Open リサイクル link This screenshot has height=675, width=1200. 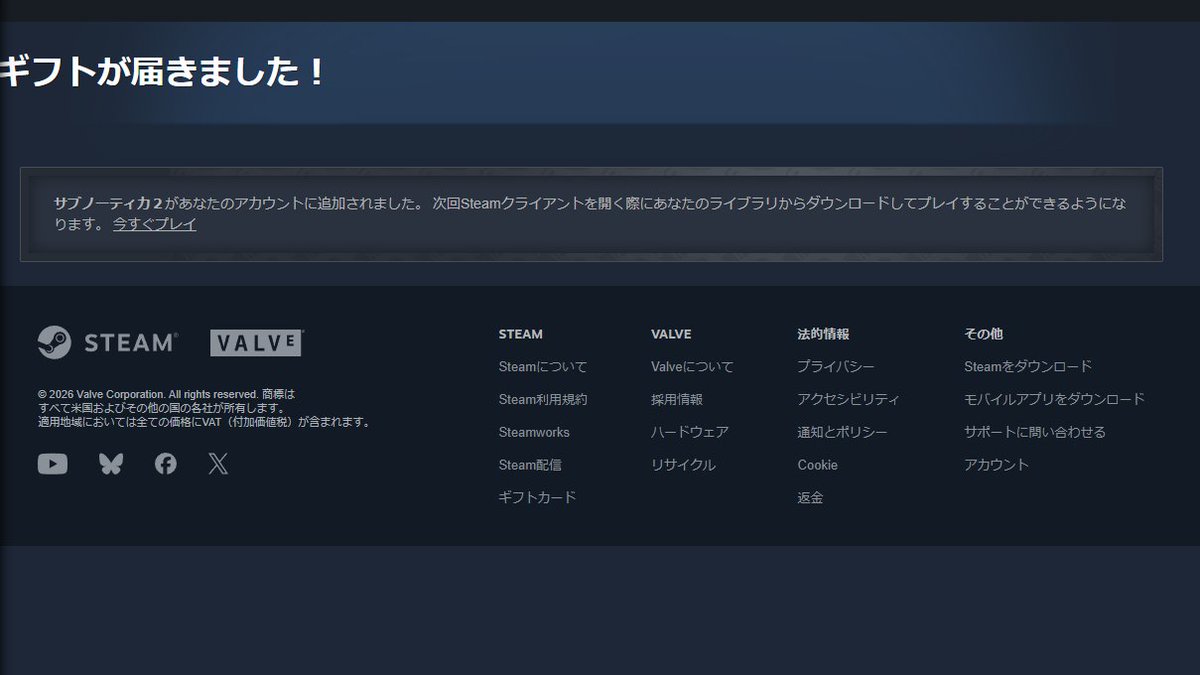pos(683,465)
